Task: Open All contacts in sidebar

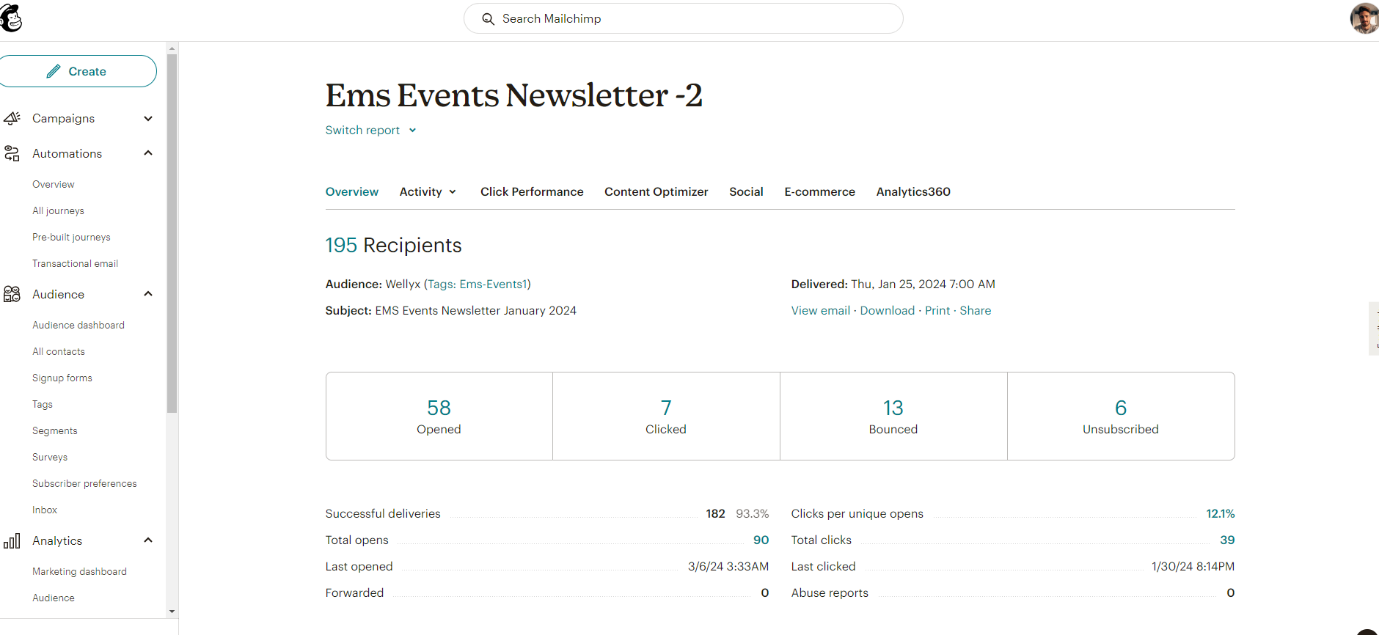Action: (x=58, y=352)
